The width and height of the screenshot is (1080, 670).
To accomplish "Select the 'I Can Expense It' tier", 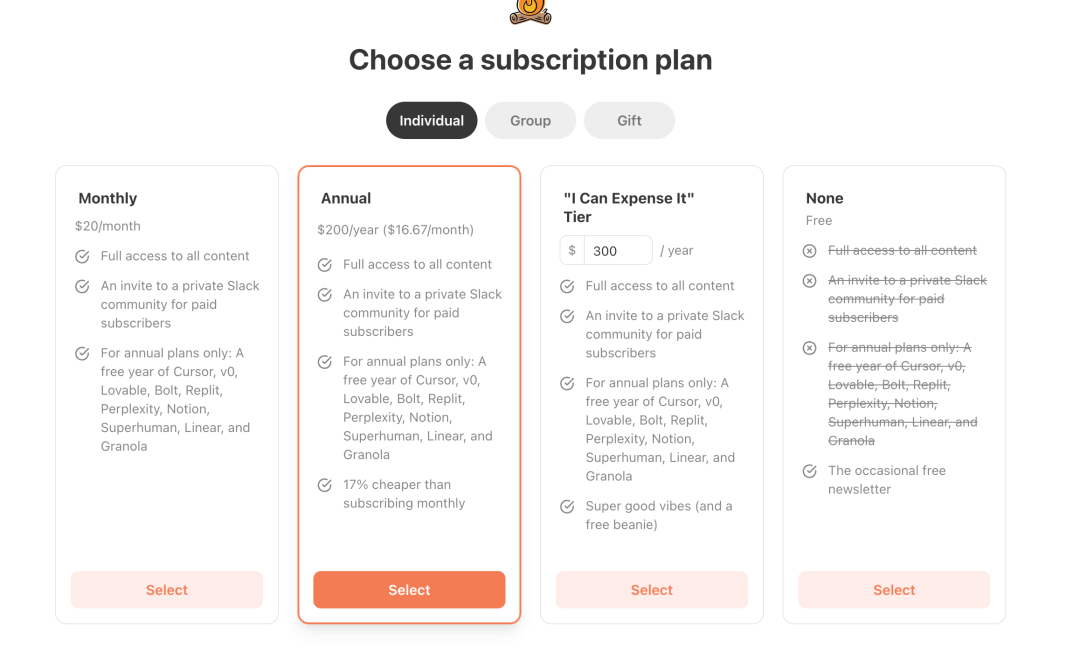I will click(652, 590).
